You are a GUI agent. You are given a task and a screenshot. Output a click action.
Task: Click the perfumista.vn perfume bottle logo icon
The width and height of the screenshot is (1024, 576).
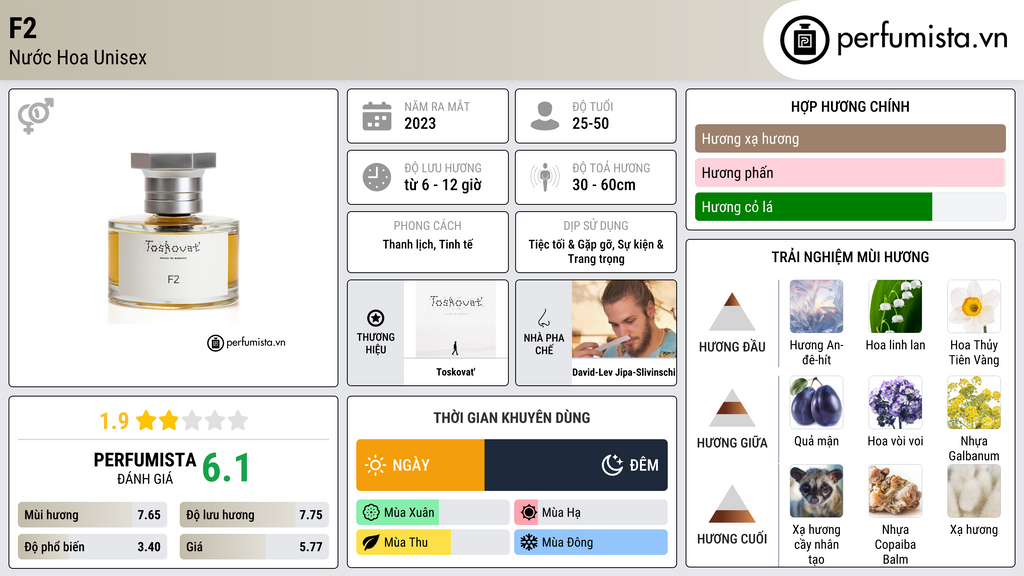[x=804, y=40]
